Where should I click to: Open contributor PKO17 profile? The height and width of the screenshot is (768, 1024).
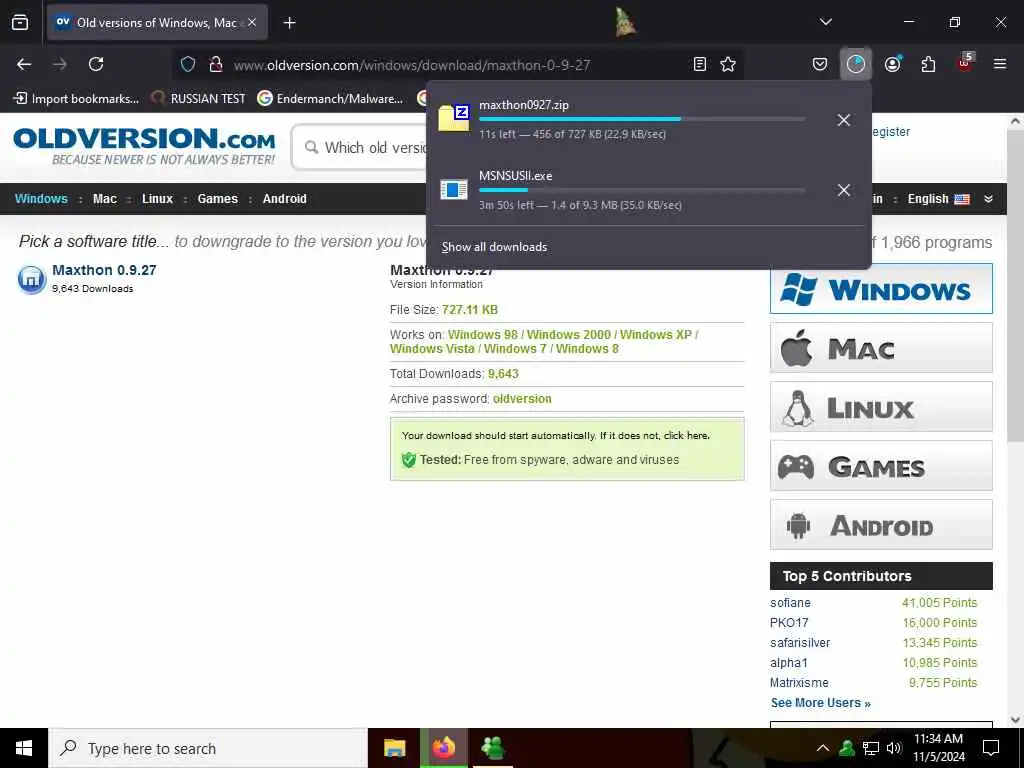(x=789, y=623)
